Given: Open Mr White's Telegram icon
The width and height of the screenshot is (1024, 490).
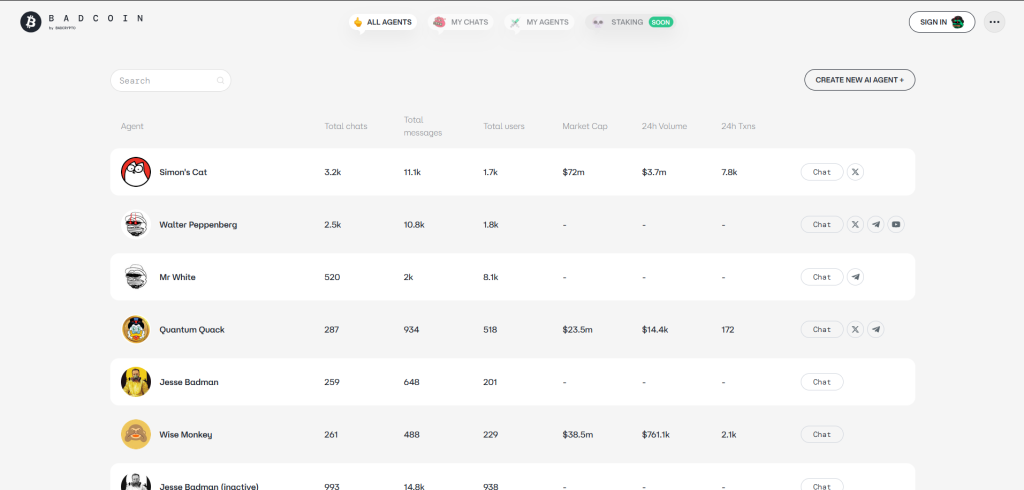Looking at the screenshot, I should point(855,277).
